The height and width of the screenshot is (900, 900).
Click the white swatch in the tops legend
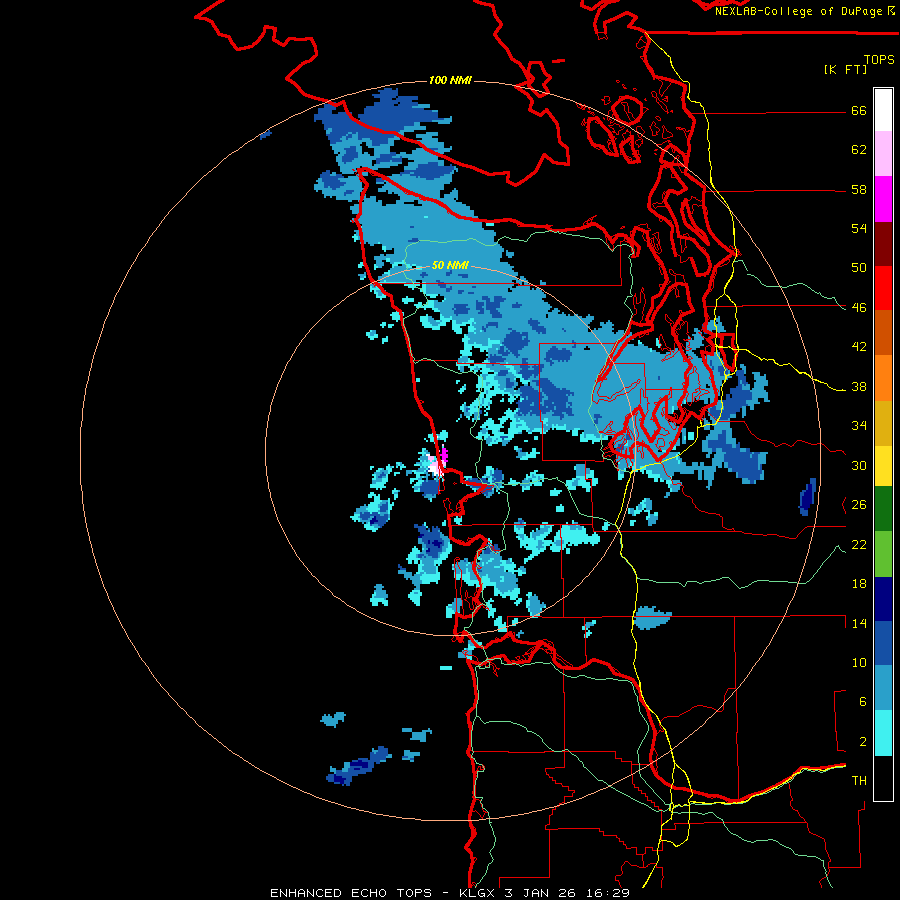(x=883, y=110)
